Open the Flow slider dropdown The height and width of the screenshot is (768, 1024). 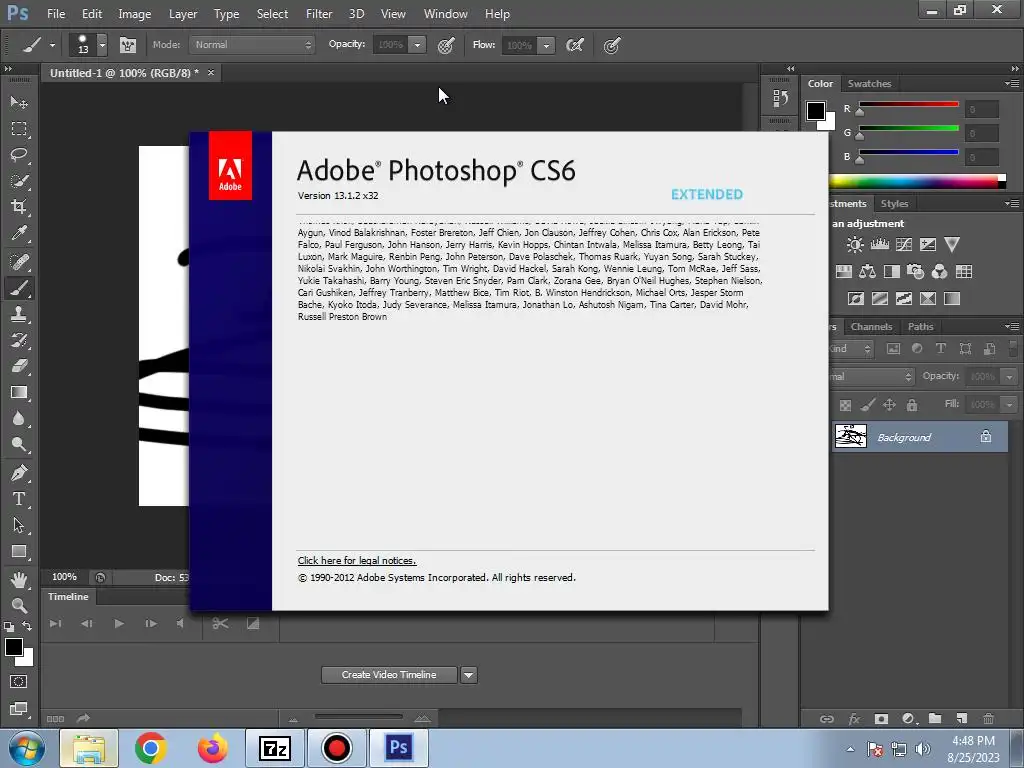click(x=546, y=45)
